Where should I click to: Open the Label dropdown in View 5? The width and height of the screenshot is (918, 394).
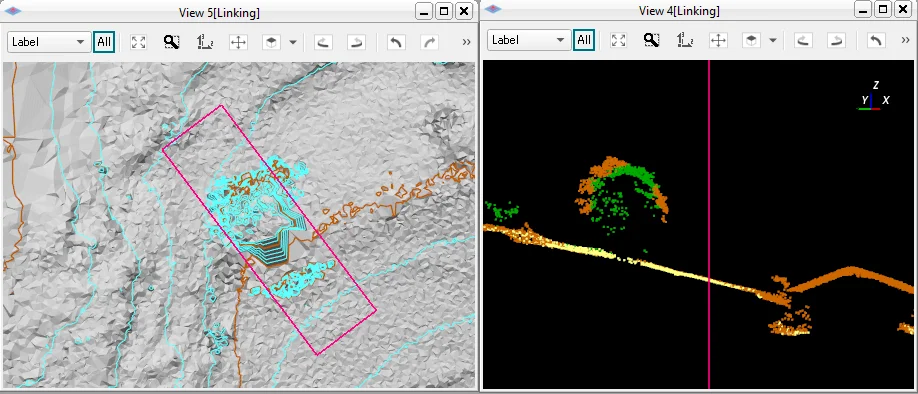[x=49, y=42]
